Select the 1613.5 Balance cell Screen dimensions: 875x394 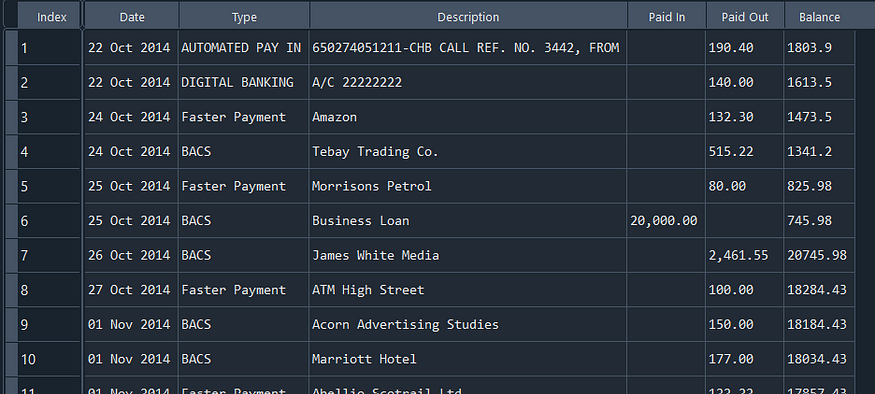[x=819, y=82]
